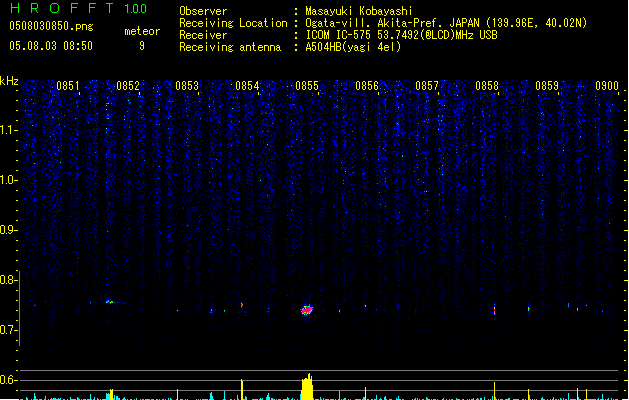Screen dimensions: 629x400
Task: Click the 0853 time marker
Action: 187,86
